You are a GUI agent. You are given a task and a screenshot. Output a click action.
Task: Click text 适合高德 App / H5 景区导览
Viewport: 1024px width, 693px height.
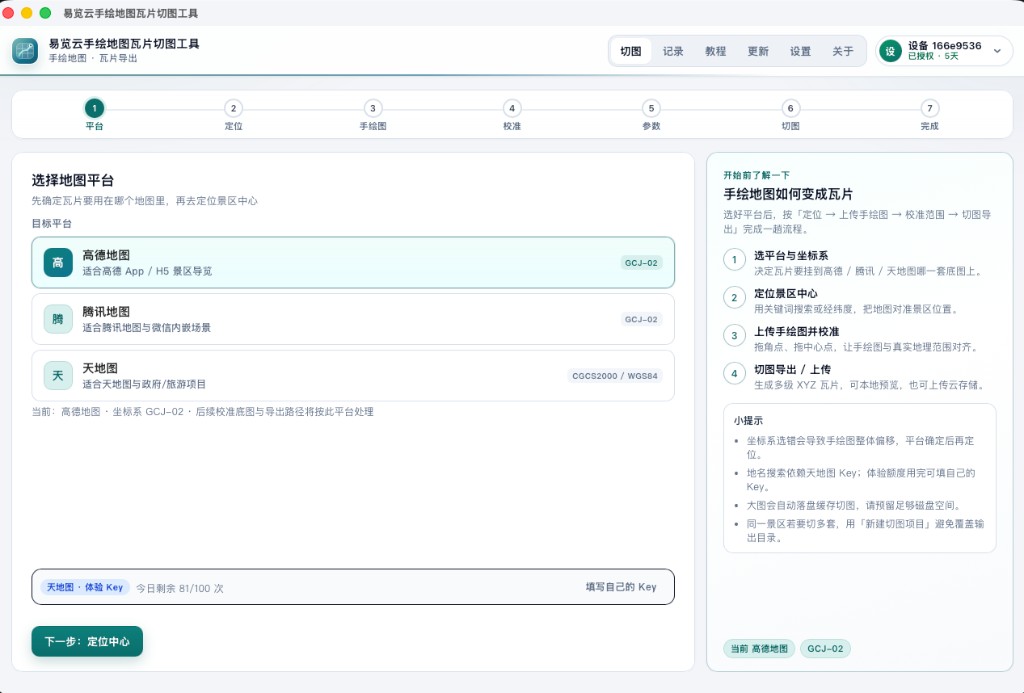pos(147,271)
